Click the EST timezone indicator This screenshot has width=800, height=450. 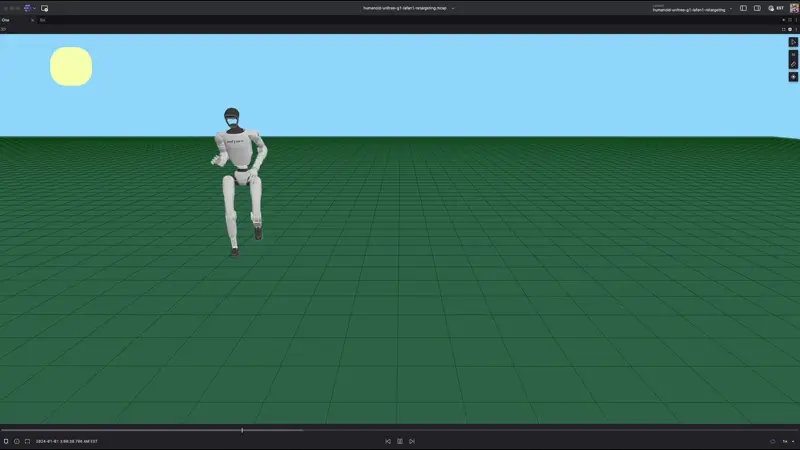pos(779,8)
